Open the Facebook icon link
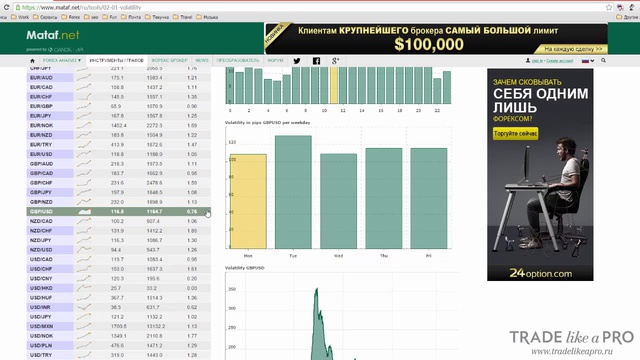This screenshot has height=360, width=640. [316, 61]
